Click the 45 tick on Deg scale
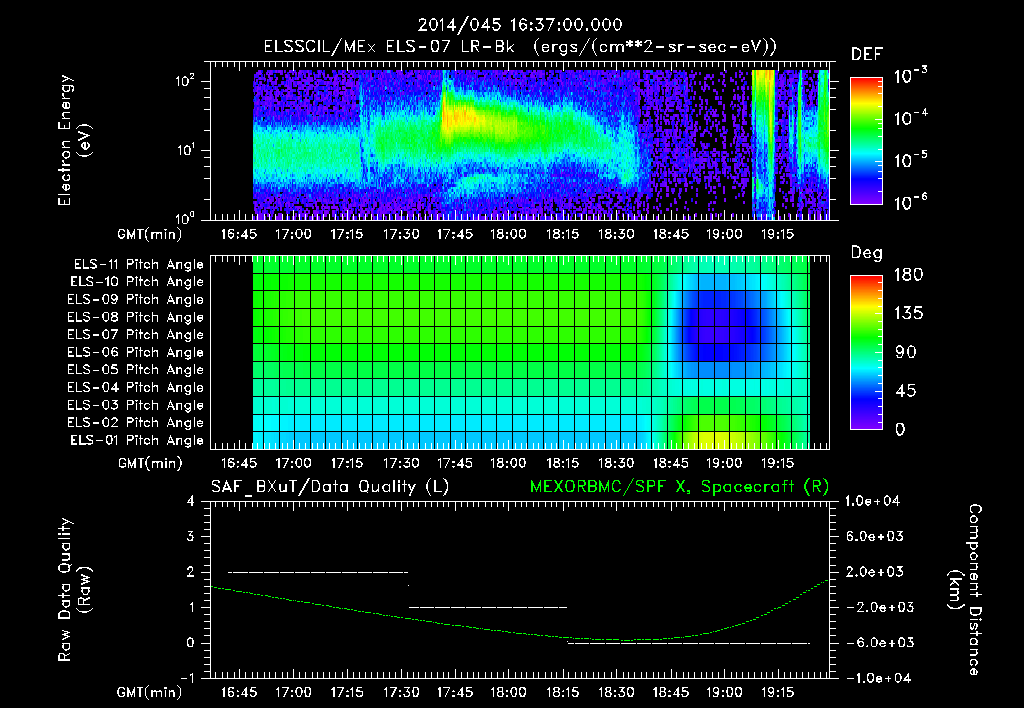This screenshot has height=708, width=1024. pos(906,391)
